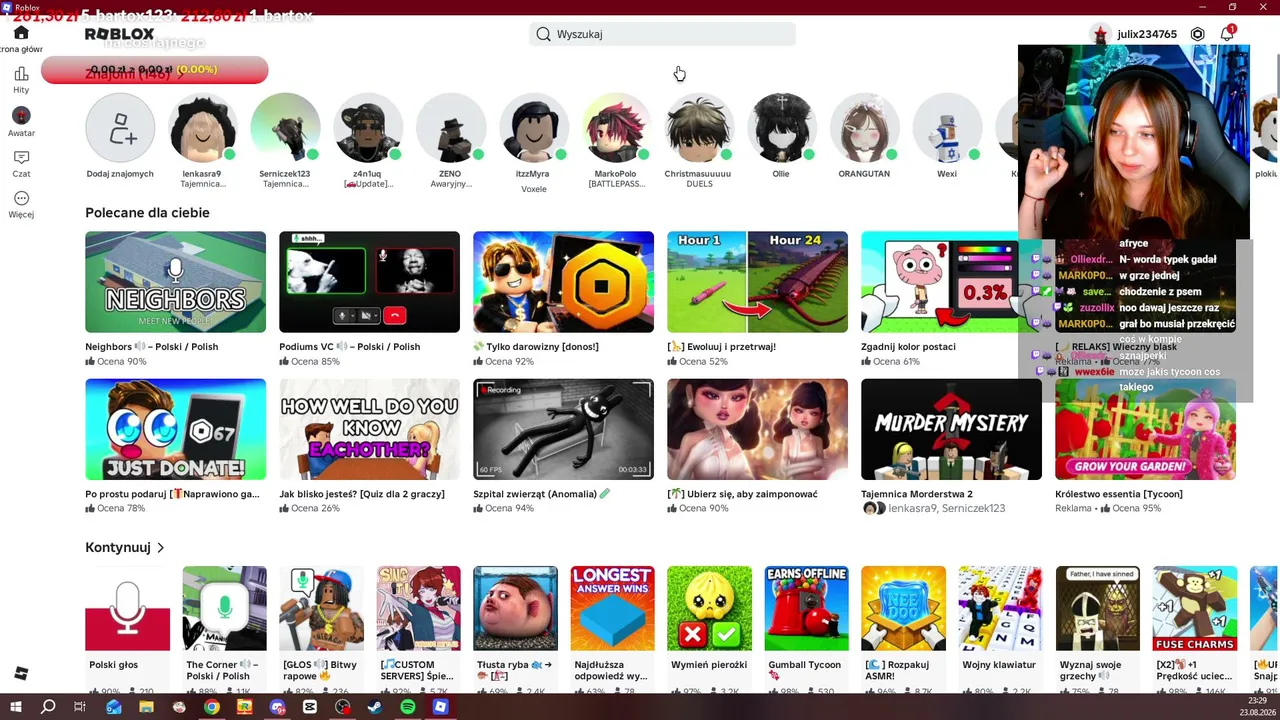The image size is (1280, 720).
Task: Open ZENO's friend avatar
Action: (450, 128)
